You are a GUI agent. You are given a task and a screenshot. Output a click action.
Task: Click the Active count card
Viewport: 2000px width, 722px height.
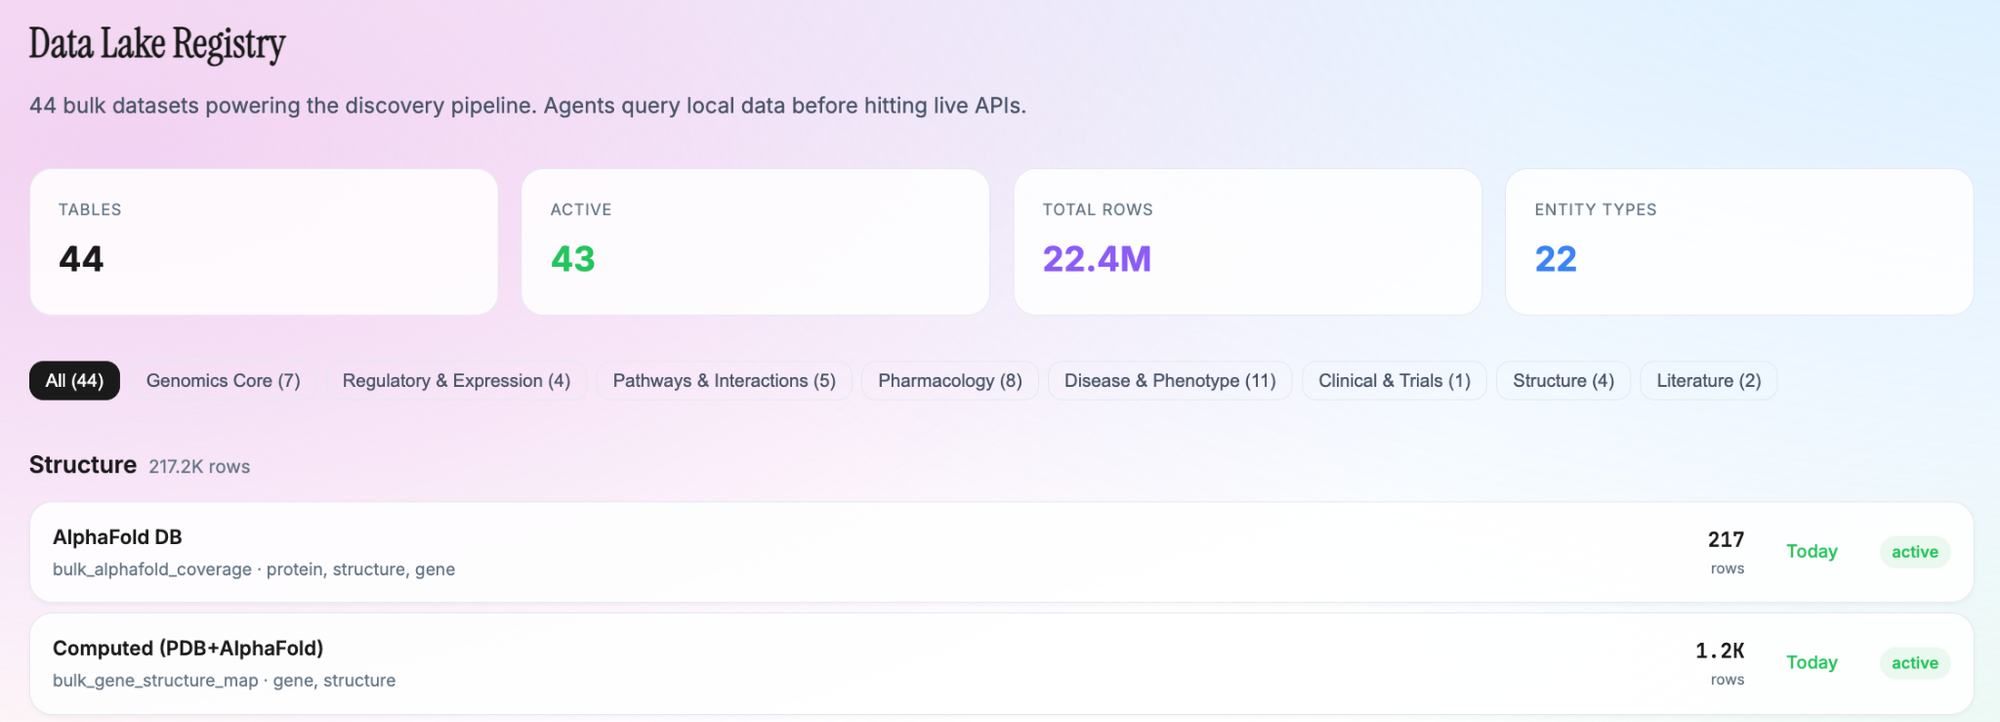pyautogui.click(x=755, y=242)
